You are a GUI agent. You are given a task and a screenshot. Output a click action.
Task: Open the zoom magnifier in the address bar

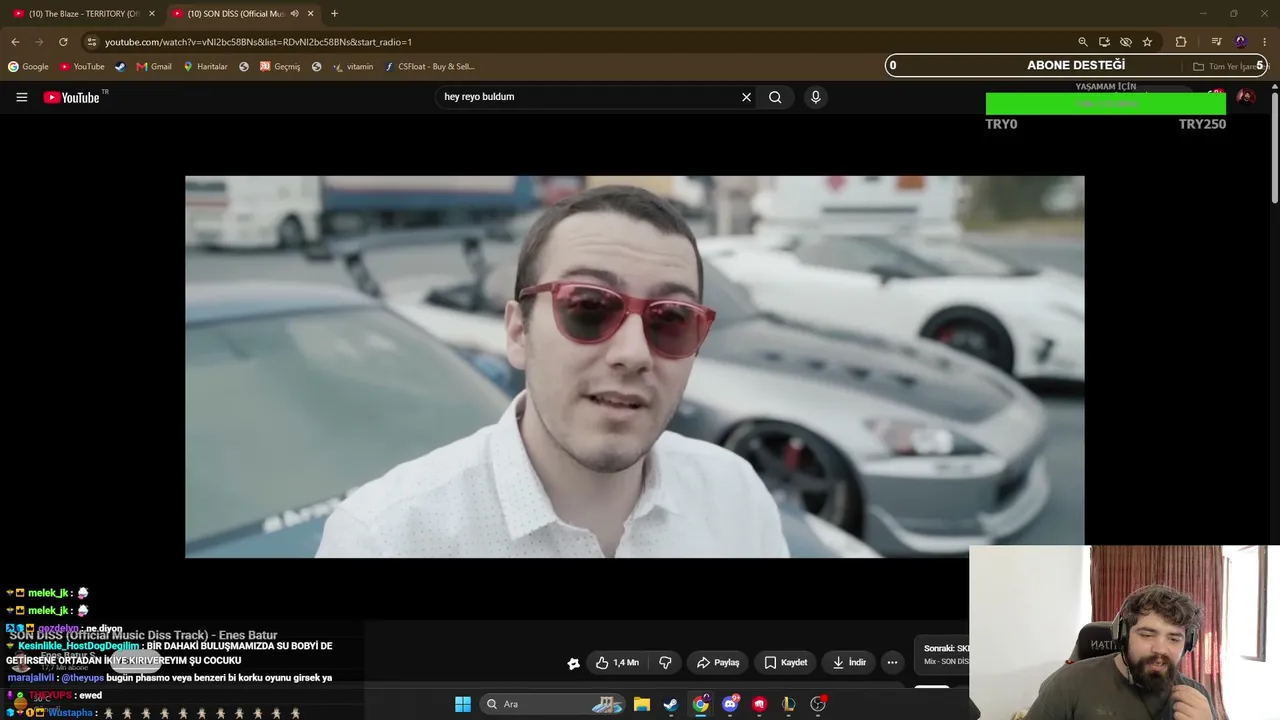[1083, 42]
